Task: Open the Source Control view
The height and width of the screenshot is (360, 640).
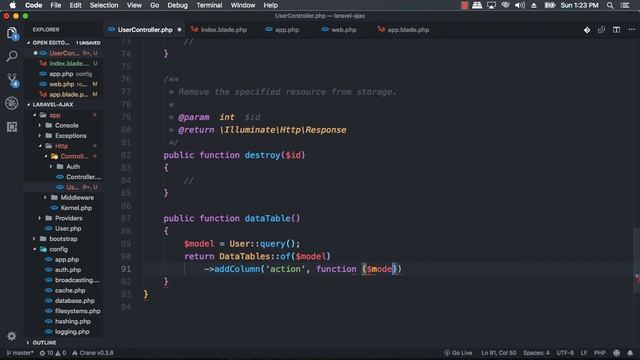Action: pyautogui.click(x=12, y=80)
